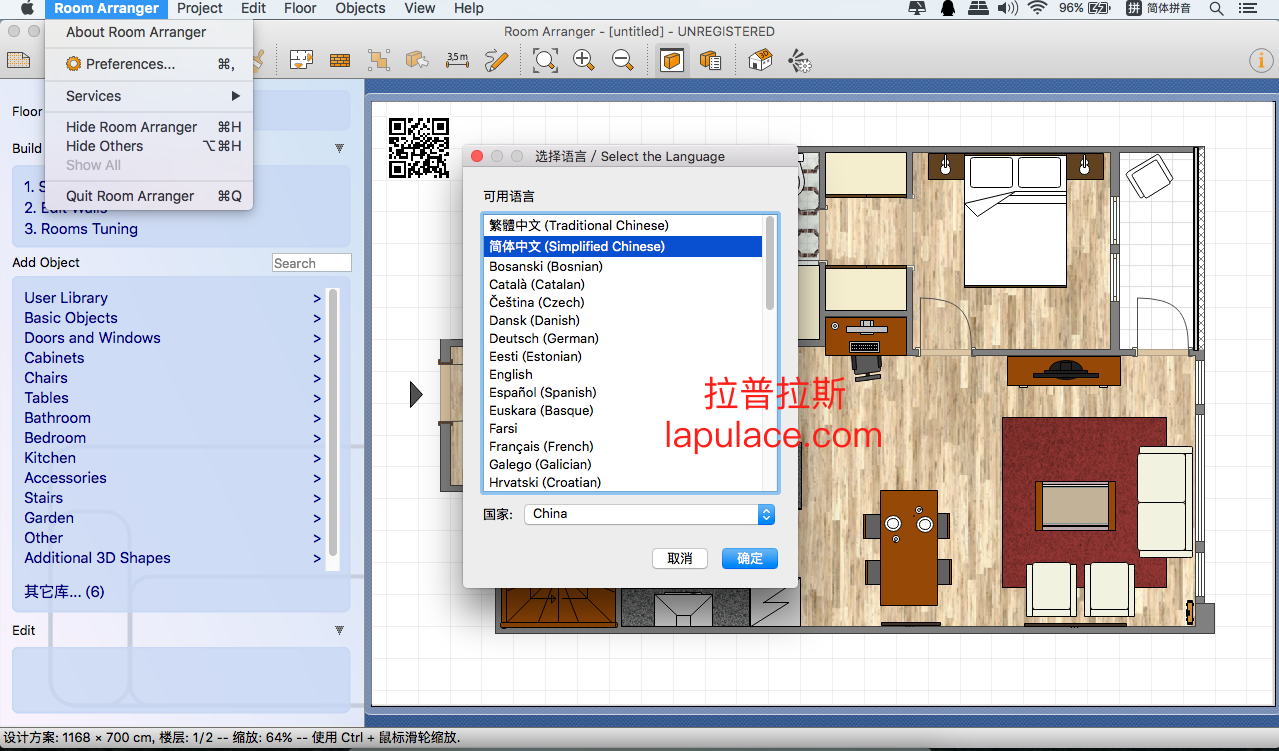Click the object list icon

point(711,61)
